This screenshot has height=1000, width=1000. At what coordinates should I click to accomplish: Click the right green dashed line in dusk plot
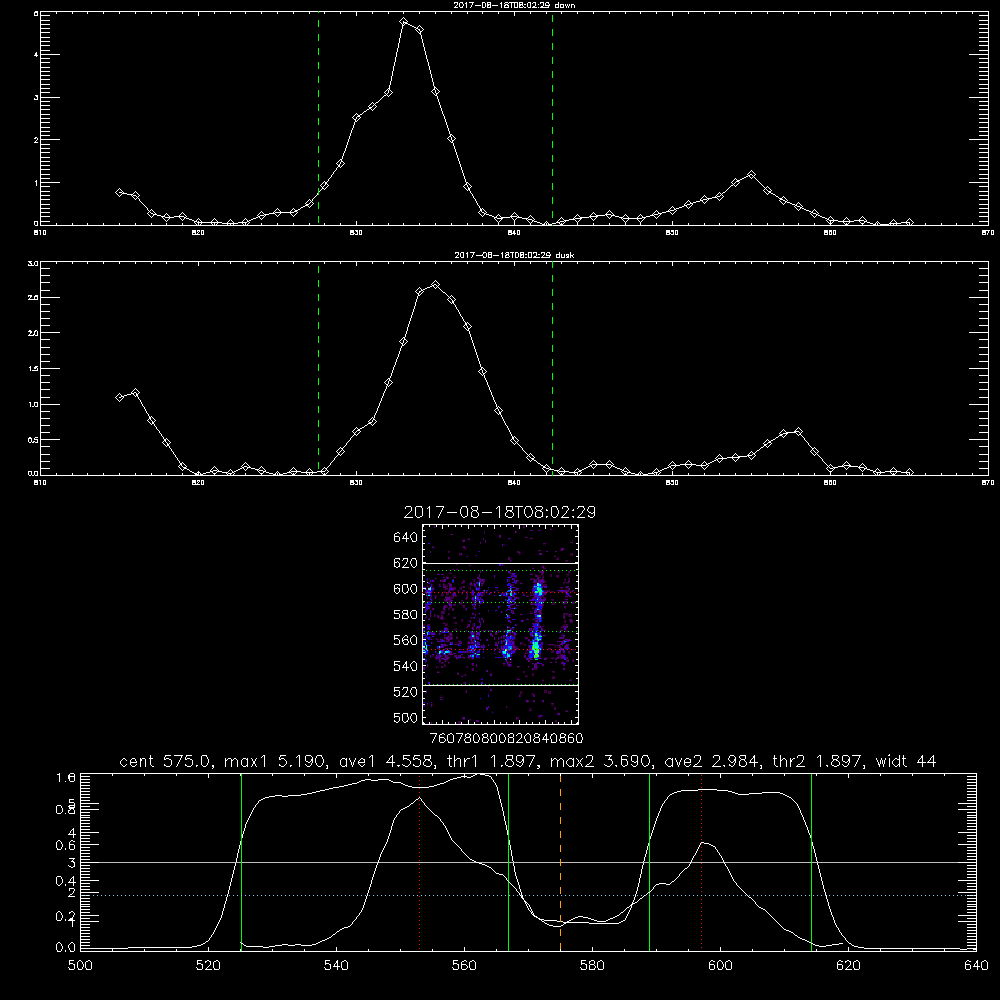click(x=552, y=369)
